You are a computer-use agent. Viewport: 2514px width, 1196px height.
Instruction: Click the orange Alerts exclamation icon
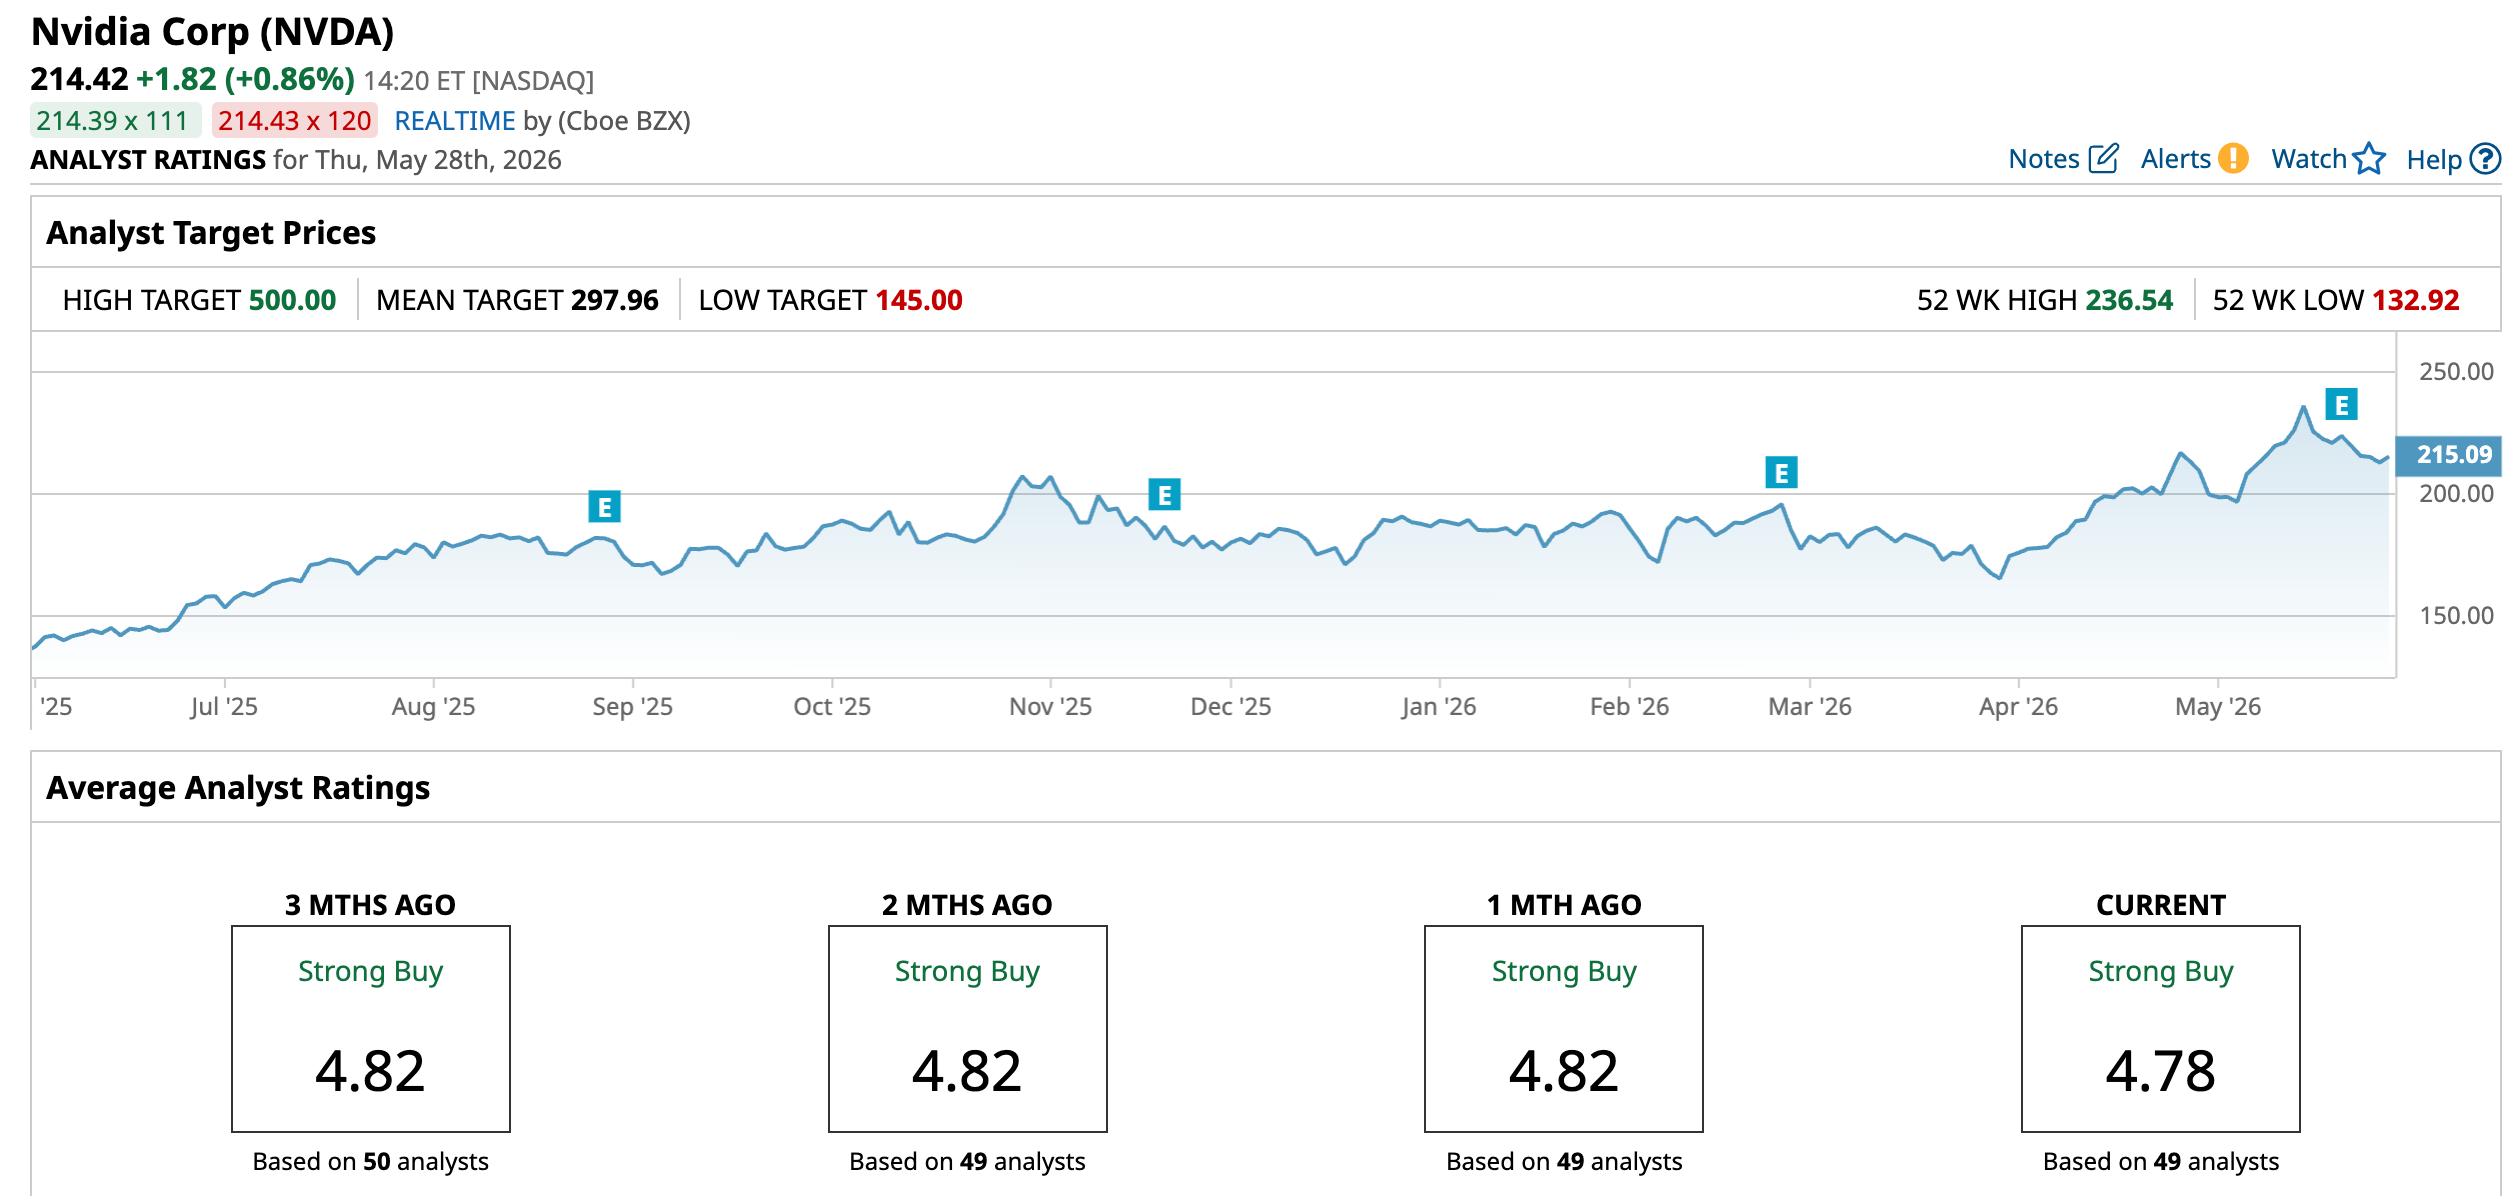(2232, 158)
